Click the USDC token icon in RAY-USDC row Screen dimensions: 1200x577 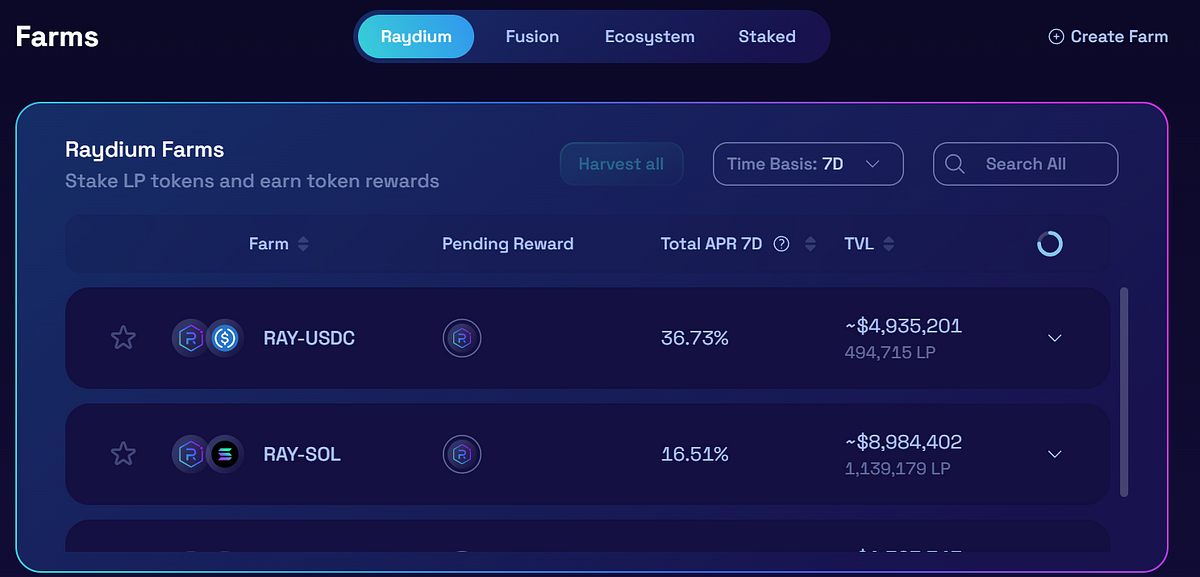coord(225,338)
